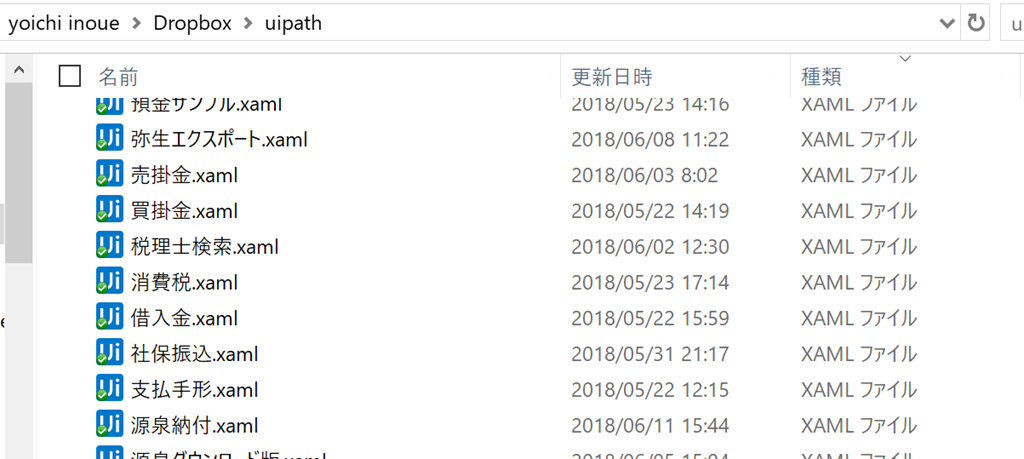Viewport: 1024px width, 459px height.
Task: Sort files by the 更新日時 column header
Action: click(612, 77)
